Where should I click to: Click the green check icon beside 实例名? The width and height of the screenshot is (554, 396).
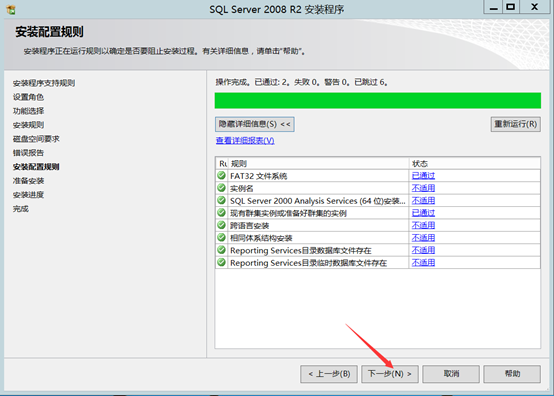(x=222, y=188)
